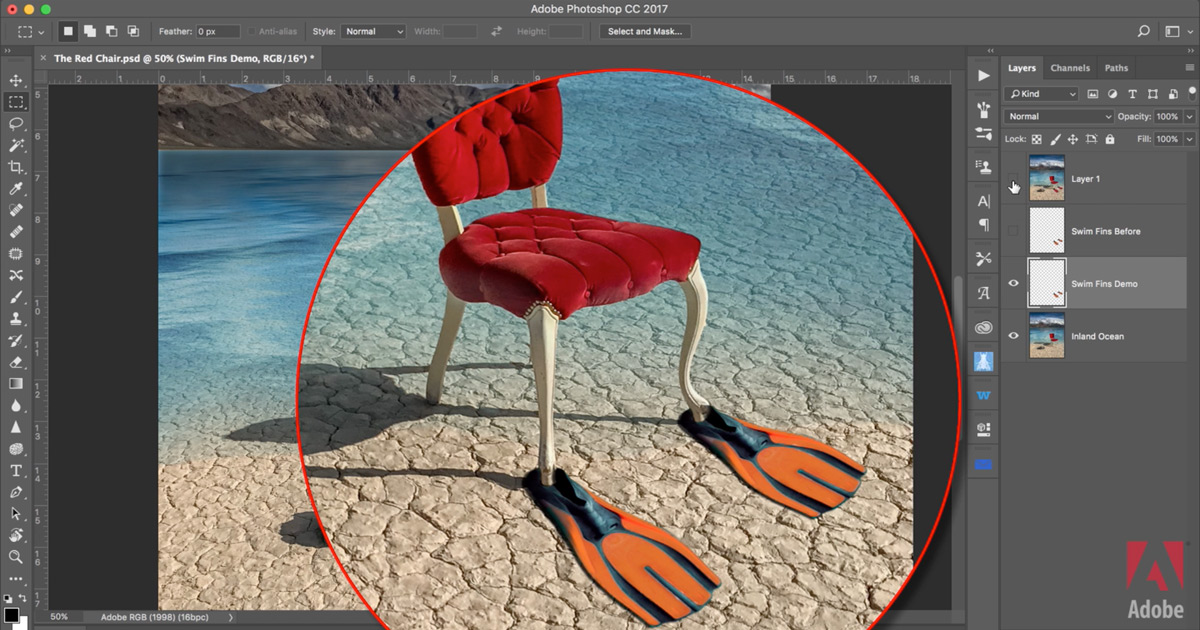
Task: Hide the Swim Fins Demo layer
Action: 1014,284
